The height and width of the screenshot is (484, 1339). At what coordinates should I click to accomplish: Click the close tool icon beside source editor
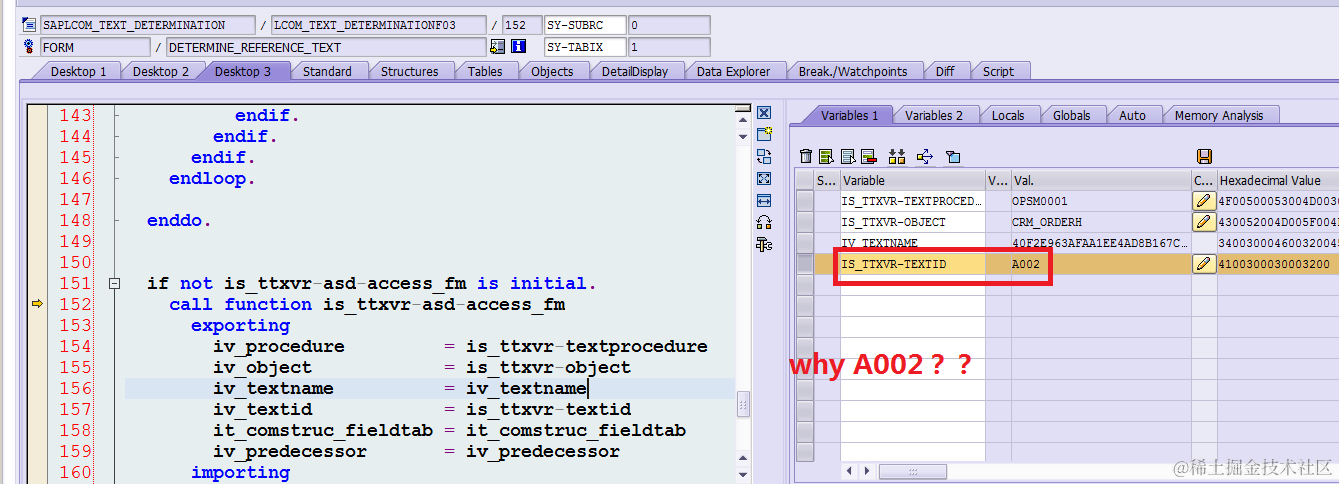[x=764, y=113]
